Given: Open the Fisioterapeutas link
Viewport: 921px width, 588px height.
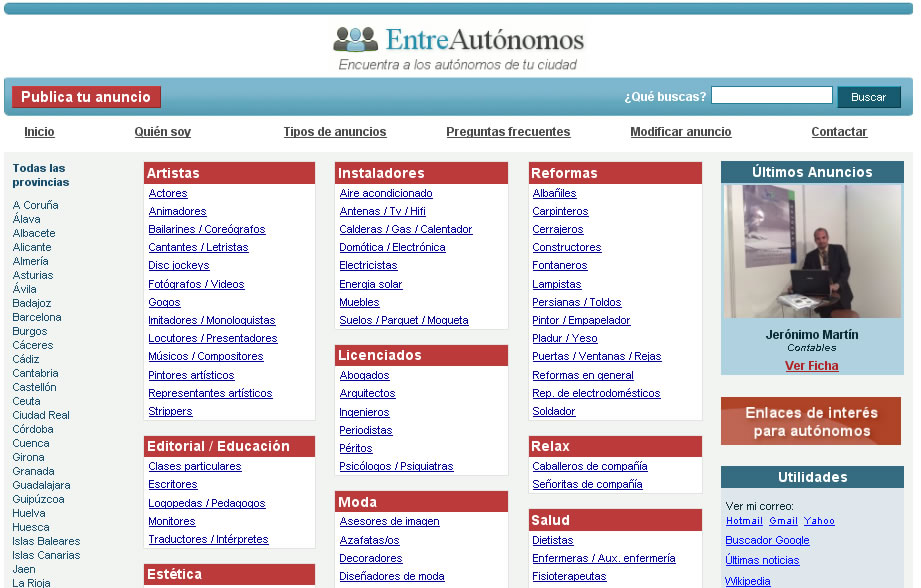Looking at the screenshot, I should pyautogui.click(x=569, y=576).
